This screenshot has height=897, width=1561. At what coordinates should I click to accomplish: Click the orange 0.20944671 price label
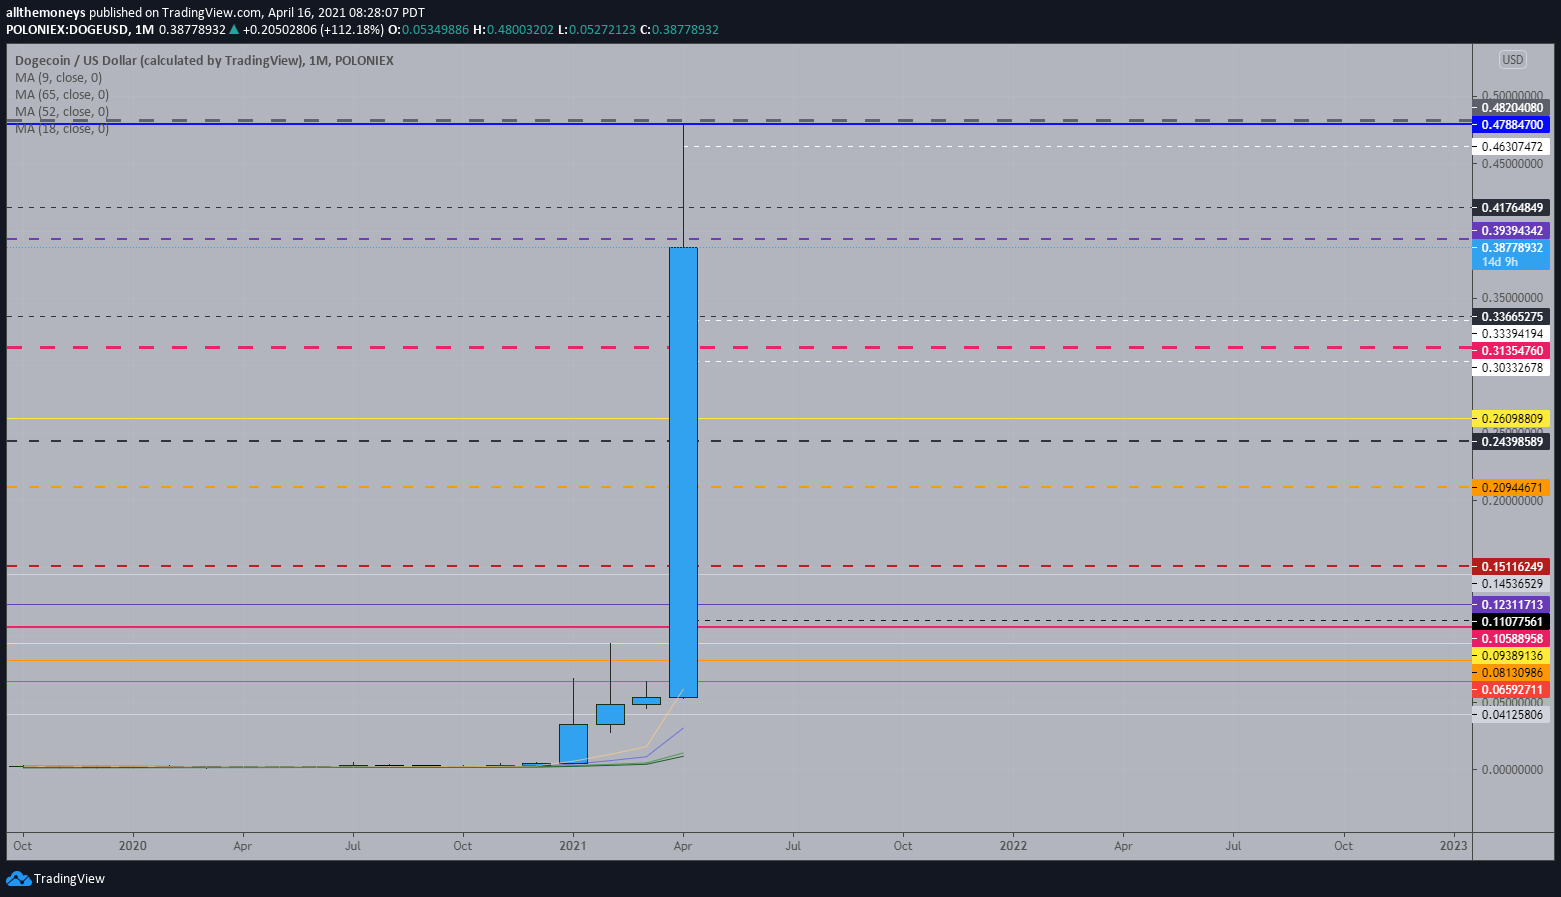click(1511, 488)
